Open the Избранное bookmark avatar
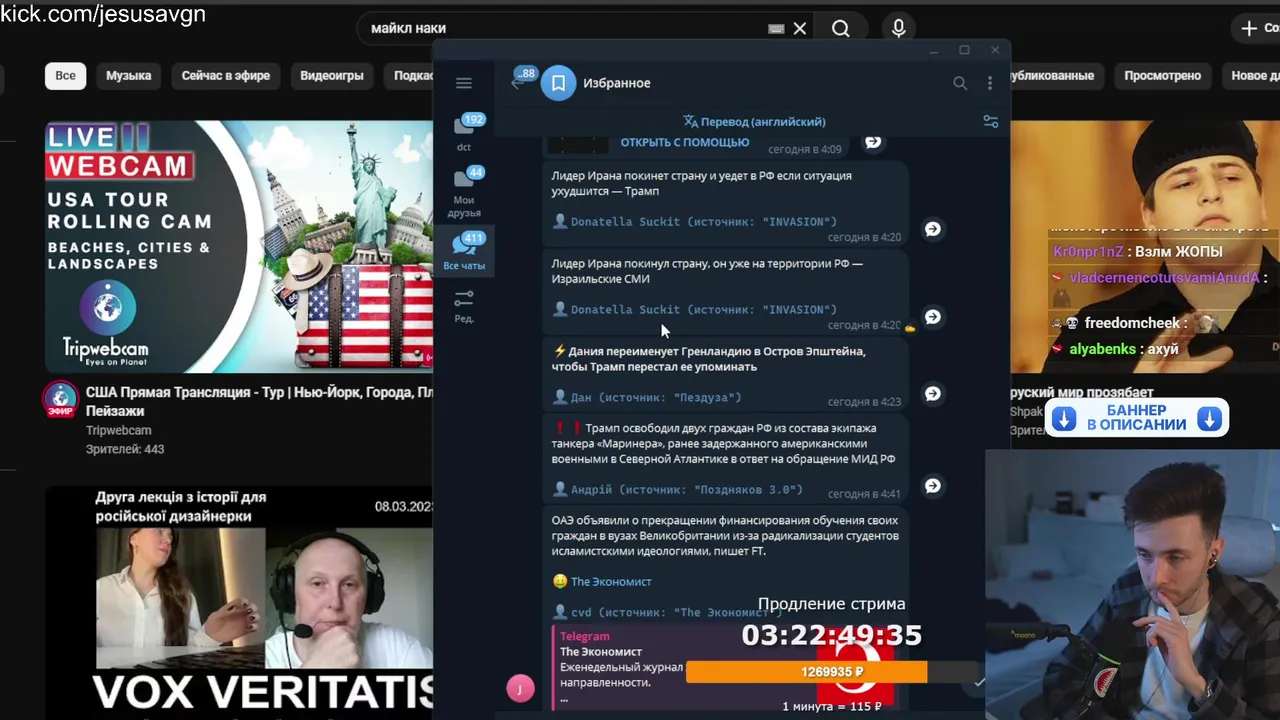This screenshot has width=1280, height=720. (559, 83)
